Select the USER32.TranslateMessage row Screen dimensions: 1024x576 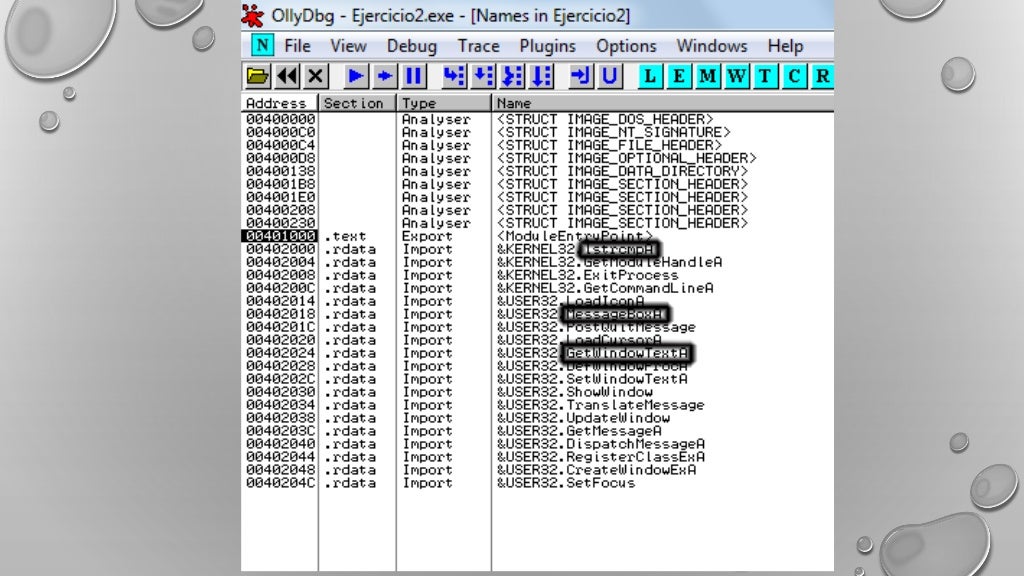(x=537, y=405)
